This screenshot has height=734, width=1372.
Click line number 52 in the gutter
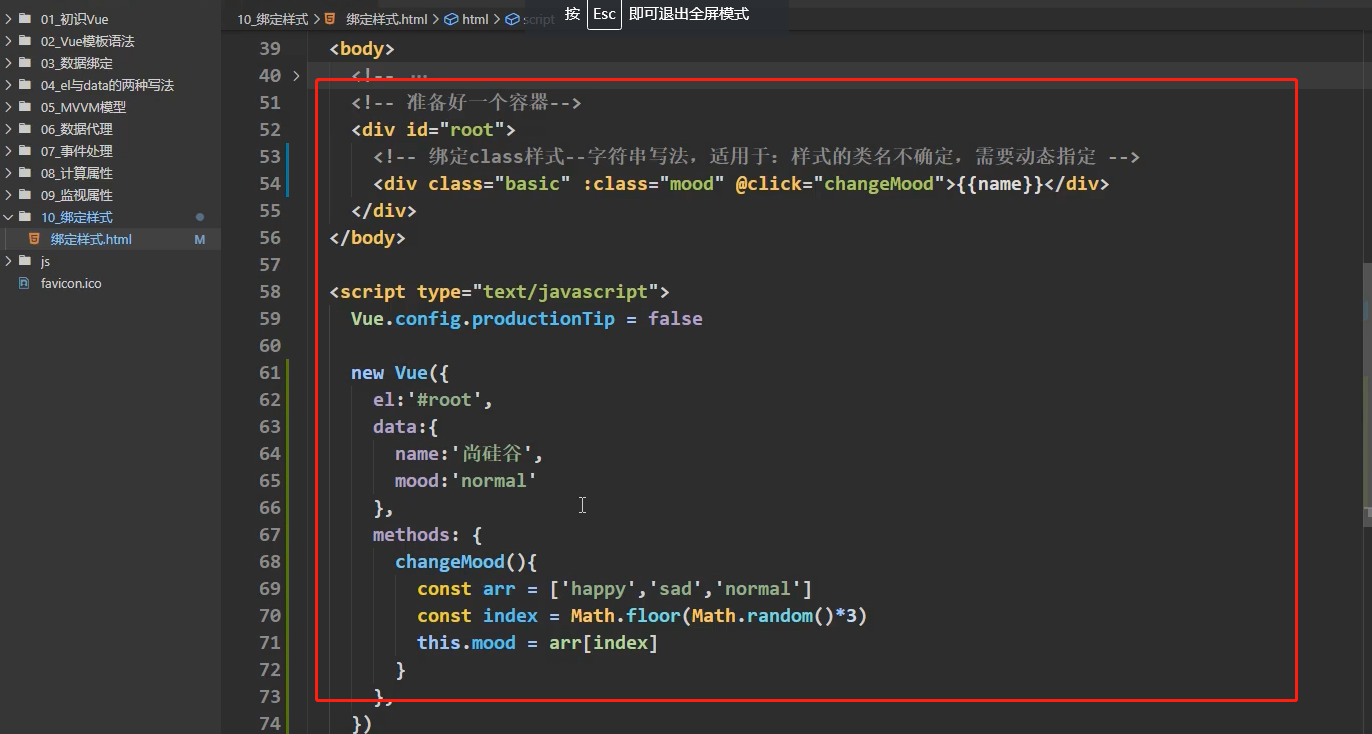[270, 130]
